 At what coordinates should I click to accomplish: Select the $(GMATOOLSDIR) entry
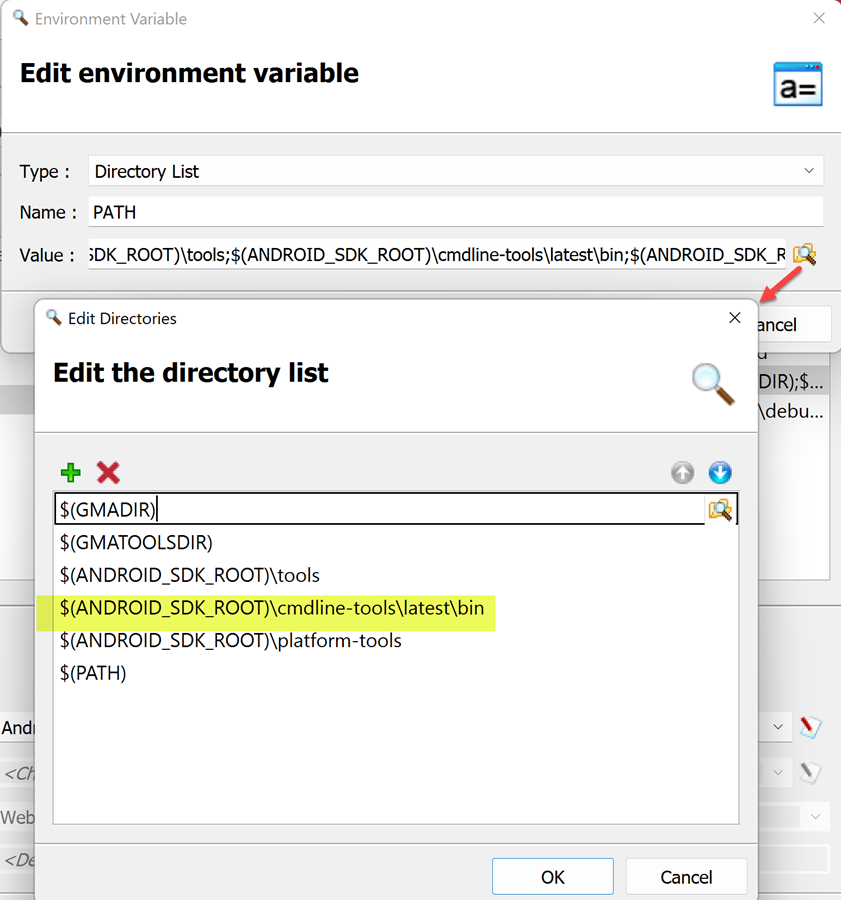135,542
